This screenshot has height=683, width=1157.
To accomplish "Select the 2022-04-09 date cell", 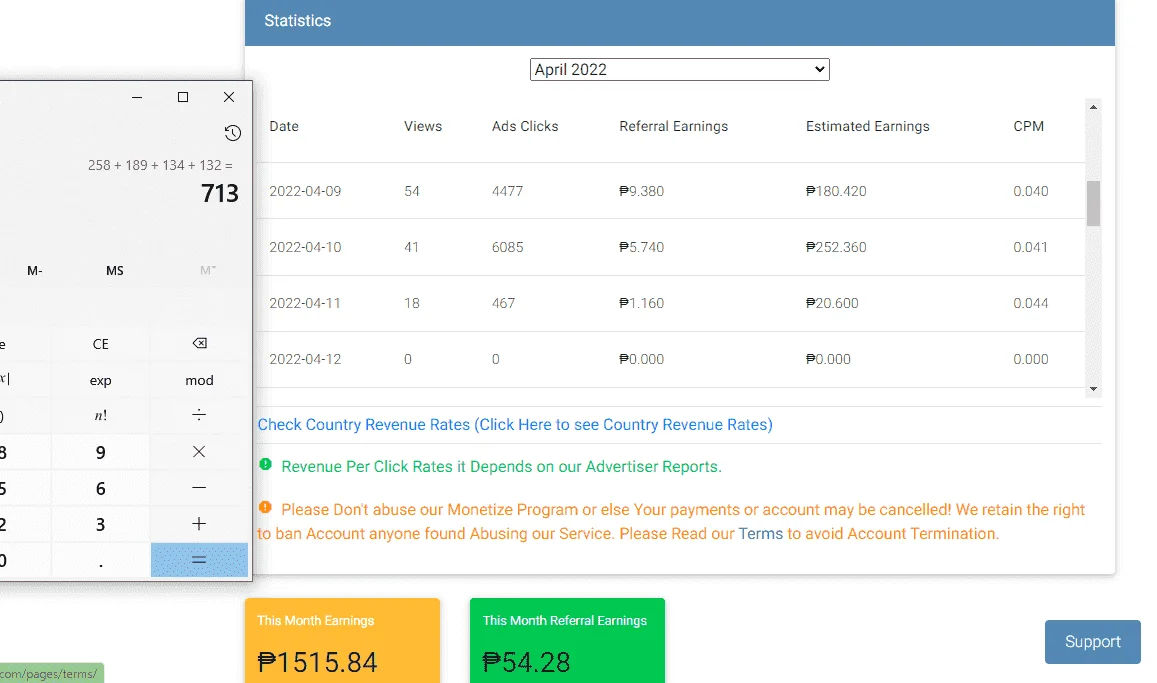I will click(x=305, y=191).
